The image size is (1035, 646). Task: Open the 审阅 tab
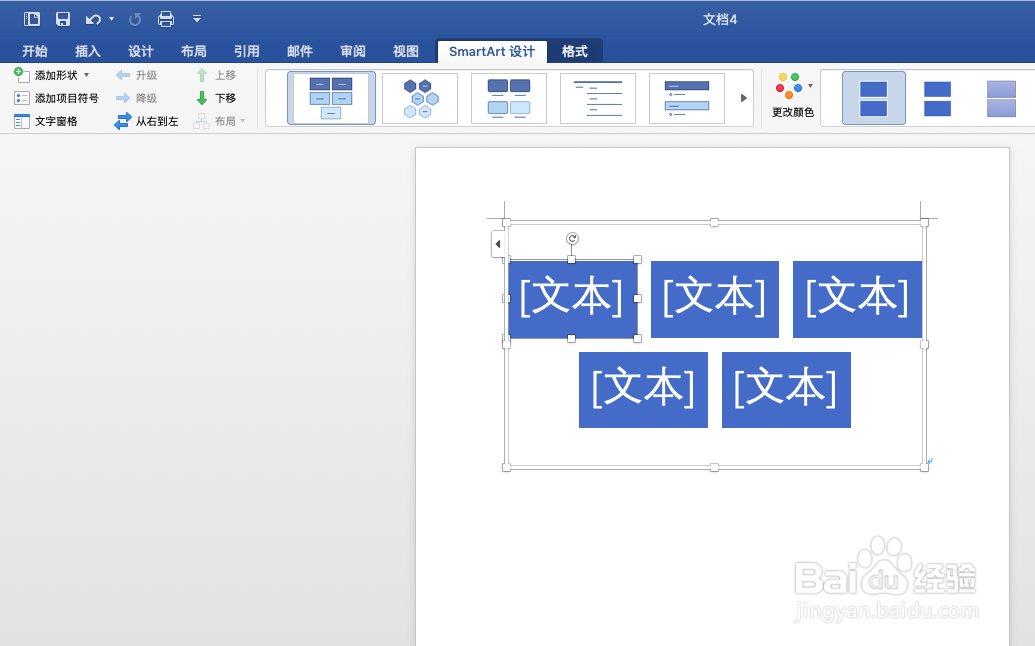tap(352, 51)
